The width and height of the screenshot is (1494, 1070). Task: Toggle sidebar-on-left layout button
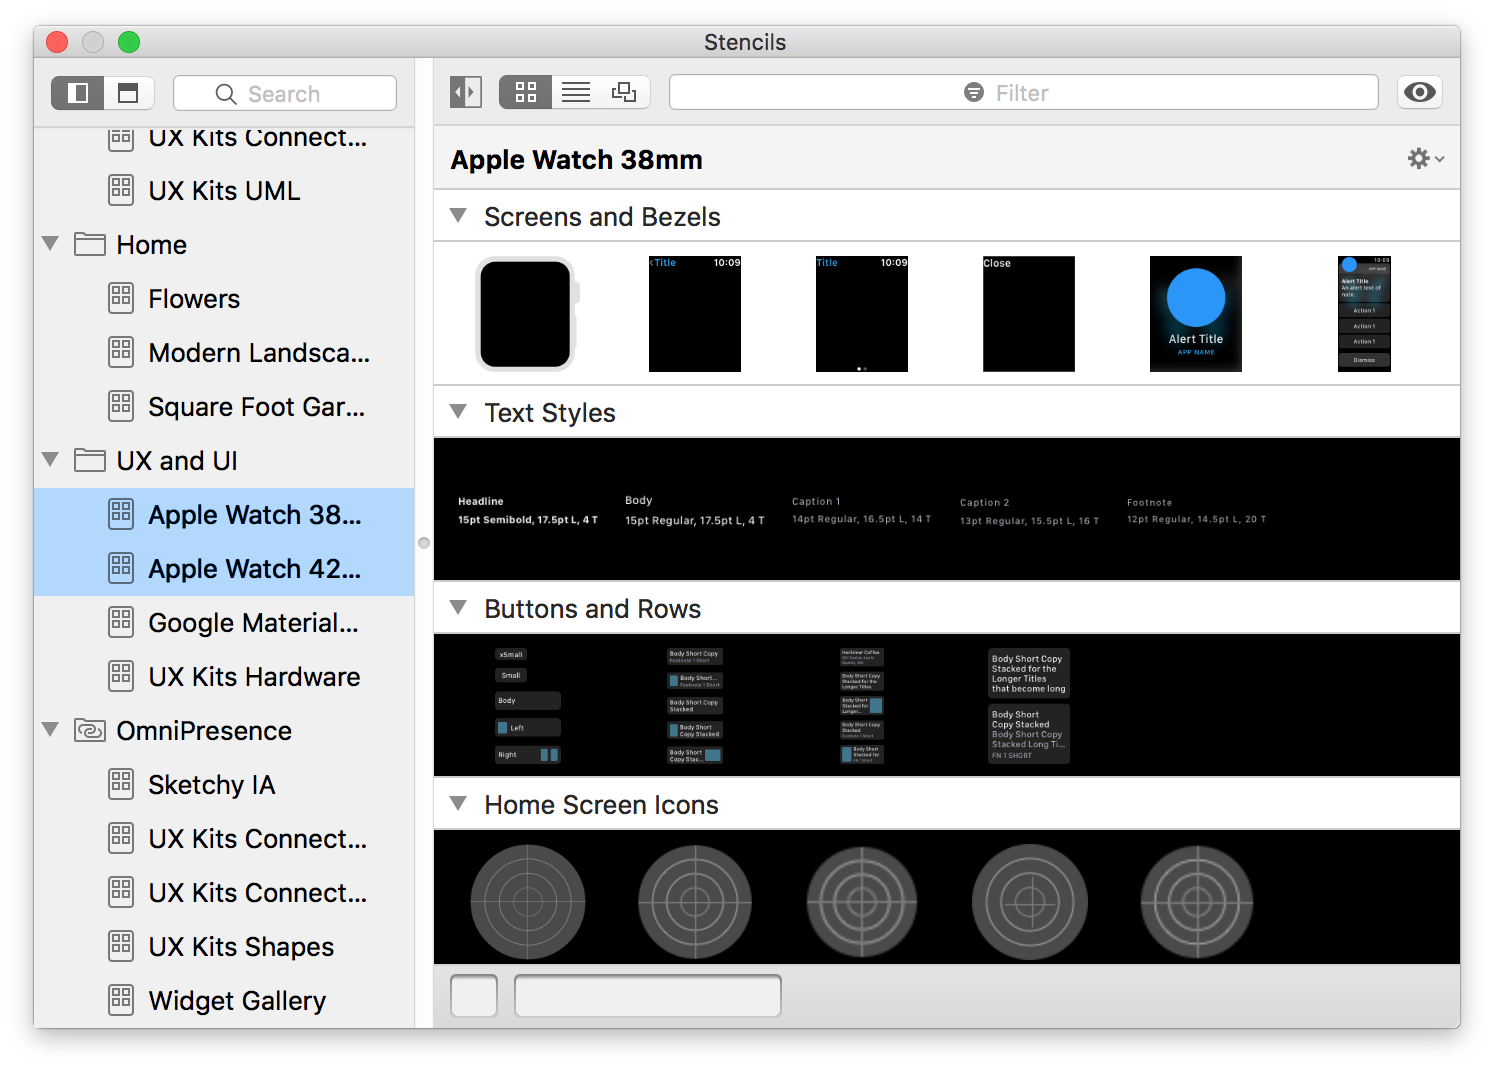click(x=78, y=93)
